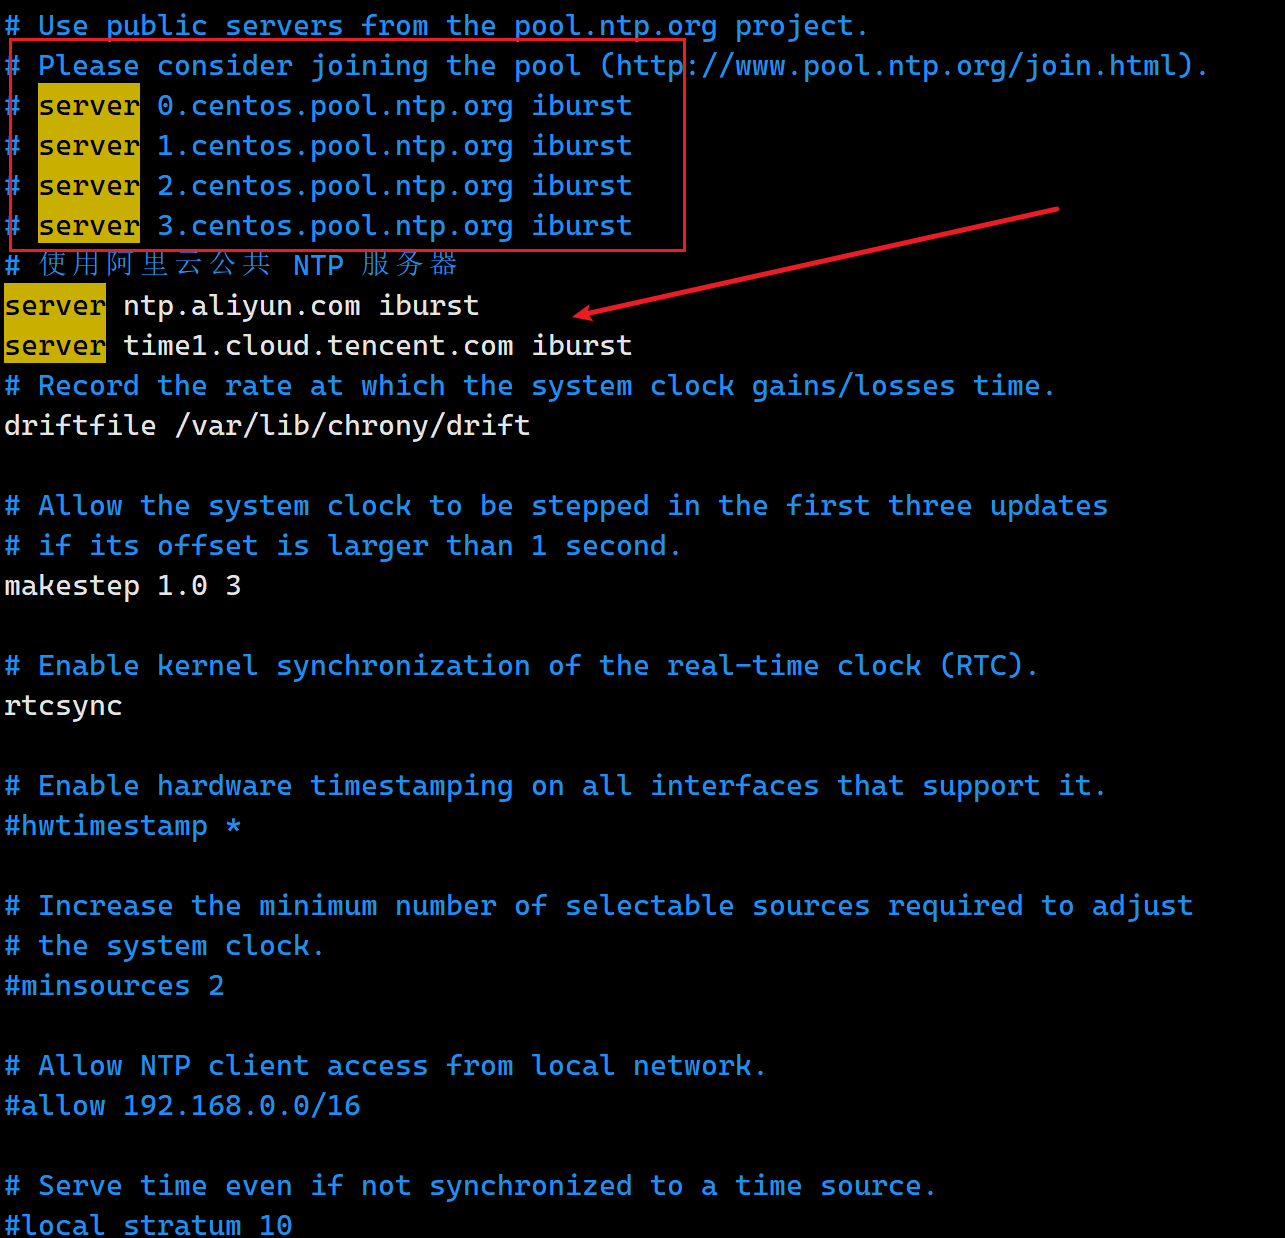The height and width of the screenshot is (1238, 1285).
Task: Click the #local stratum 10 line
Action: point(148,1225)
